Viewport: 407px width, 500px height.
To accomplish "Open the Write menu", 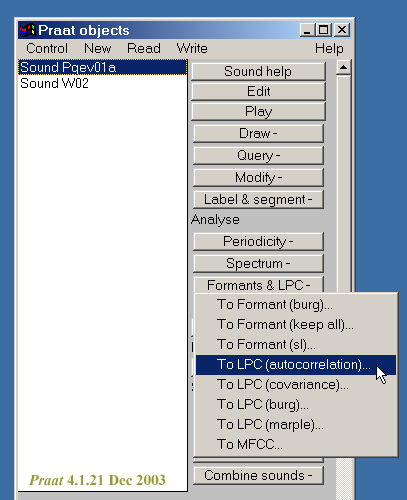I will (x=192, y=48).
